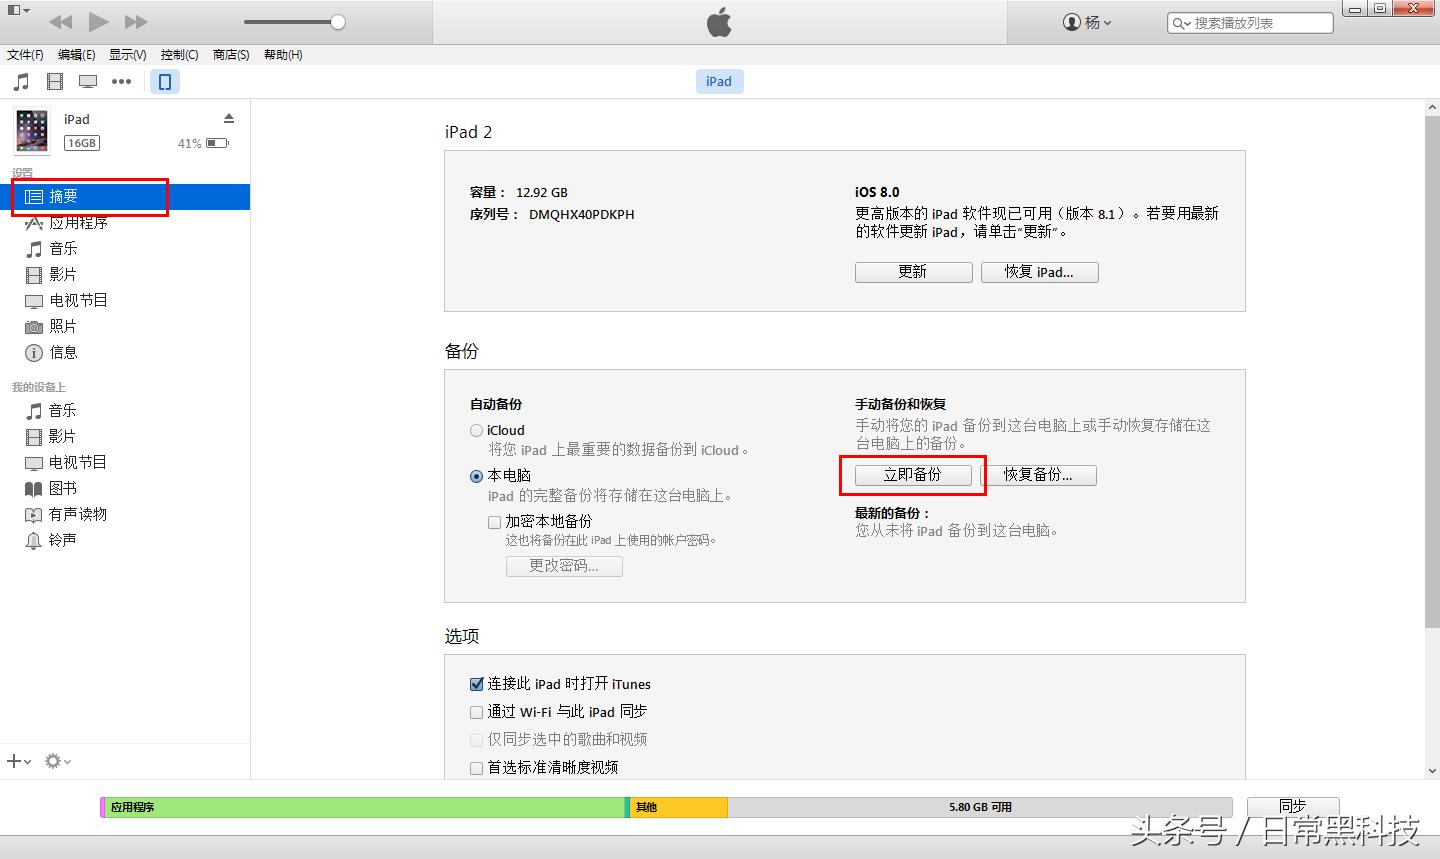The height and width of the screenshot is (859, 1440).
Task: Click the iOS 8.0 version label
Action: coord(877,192)
